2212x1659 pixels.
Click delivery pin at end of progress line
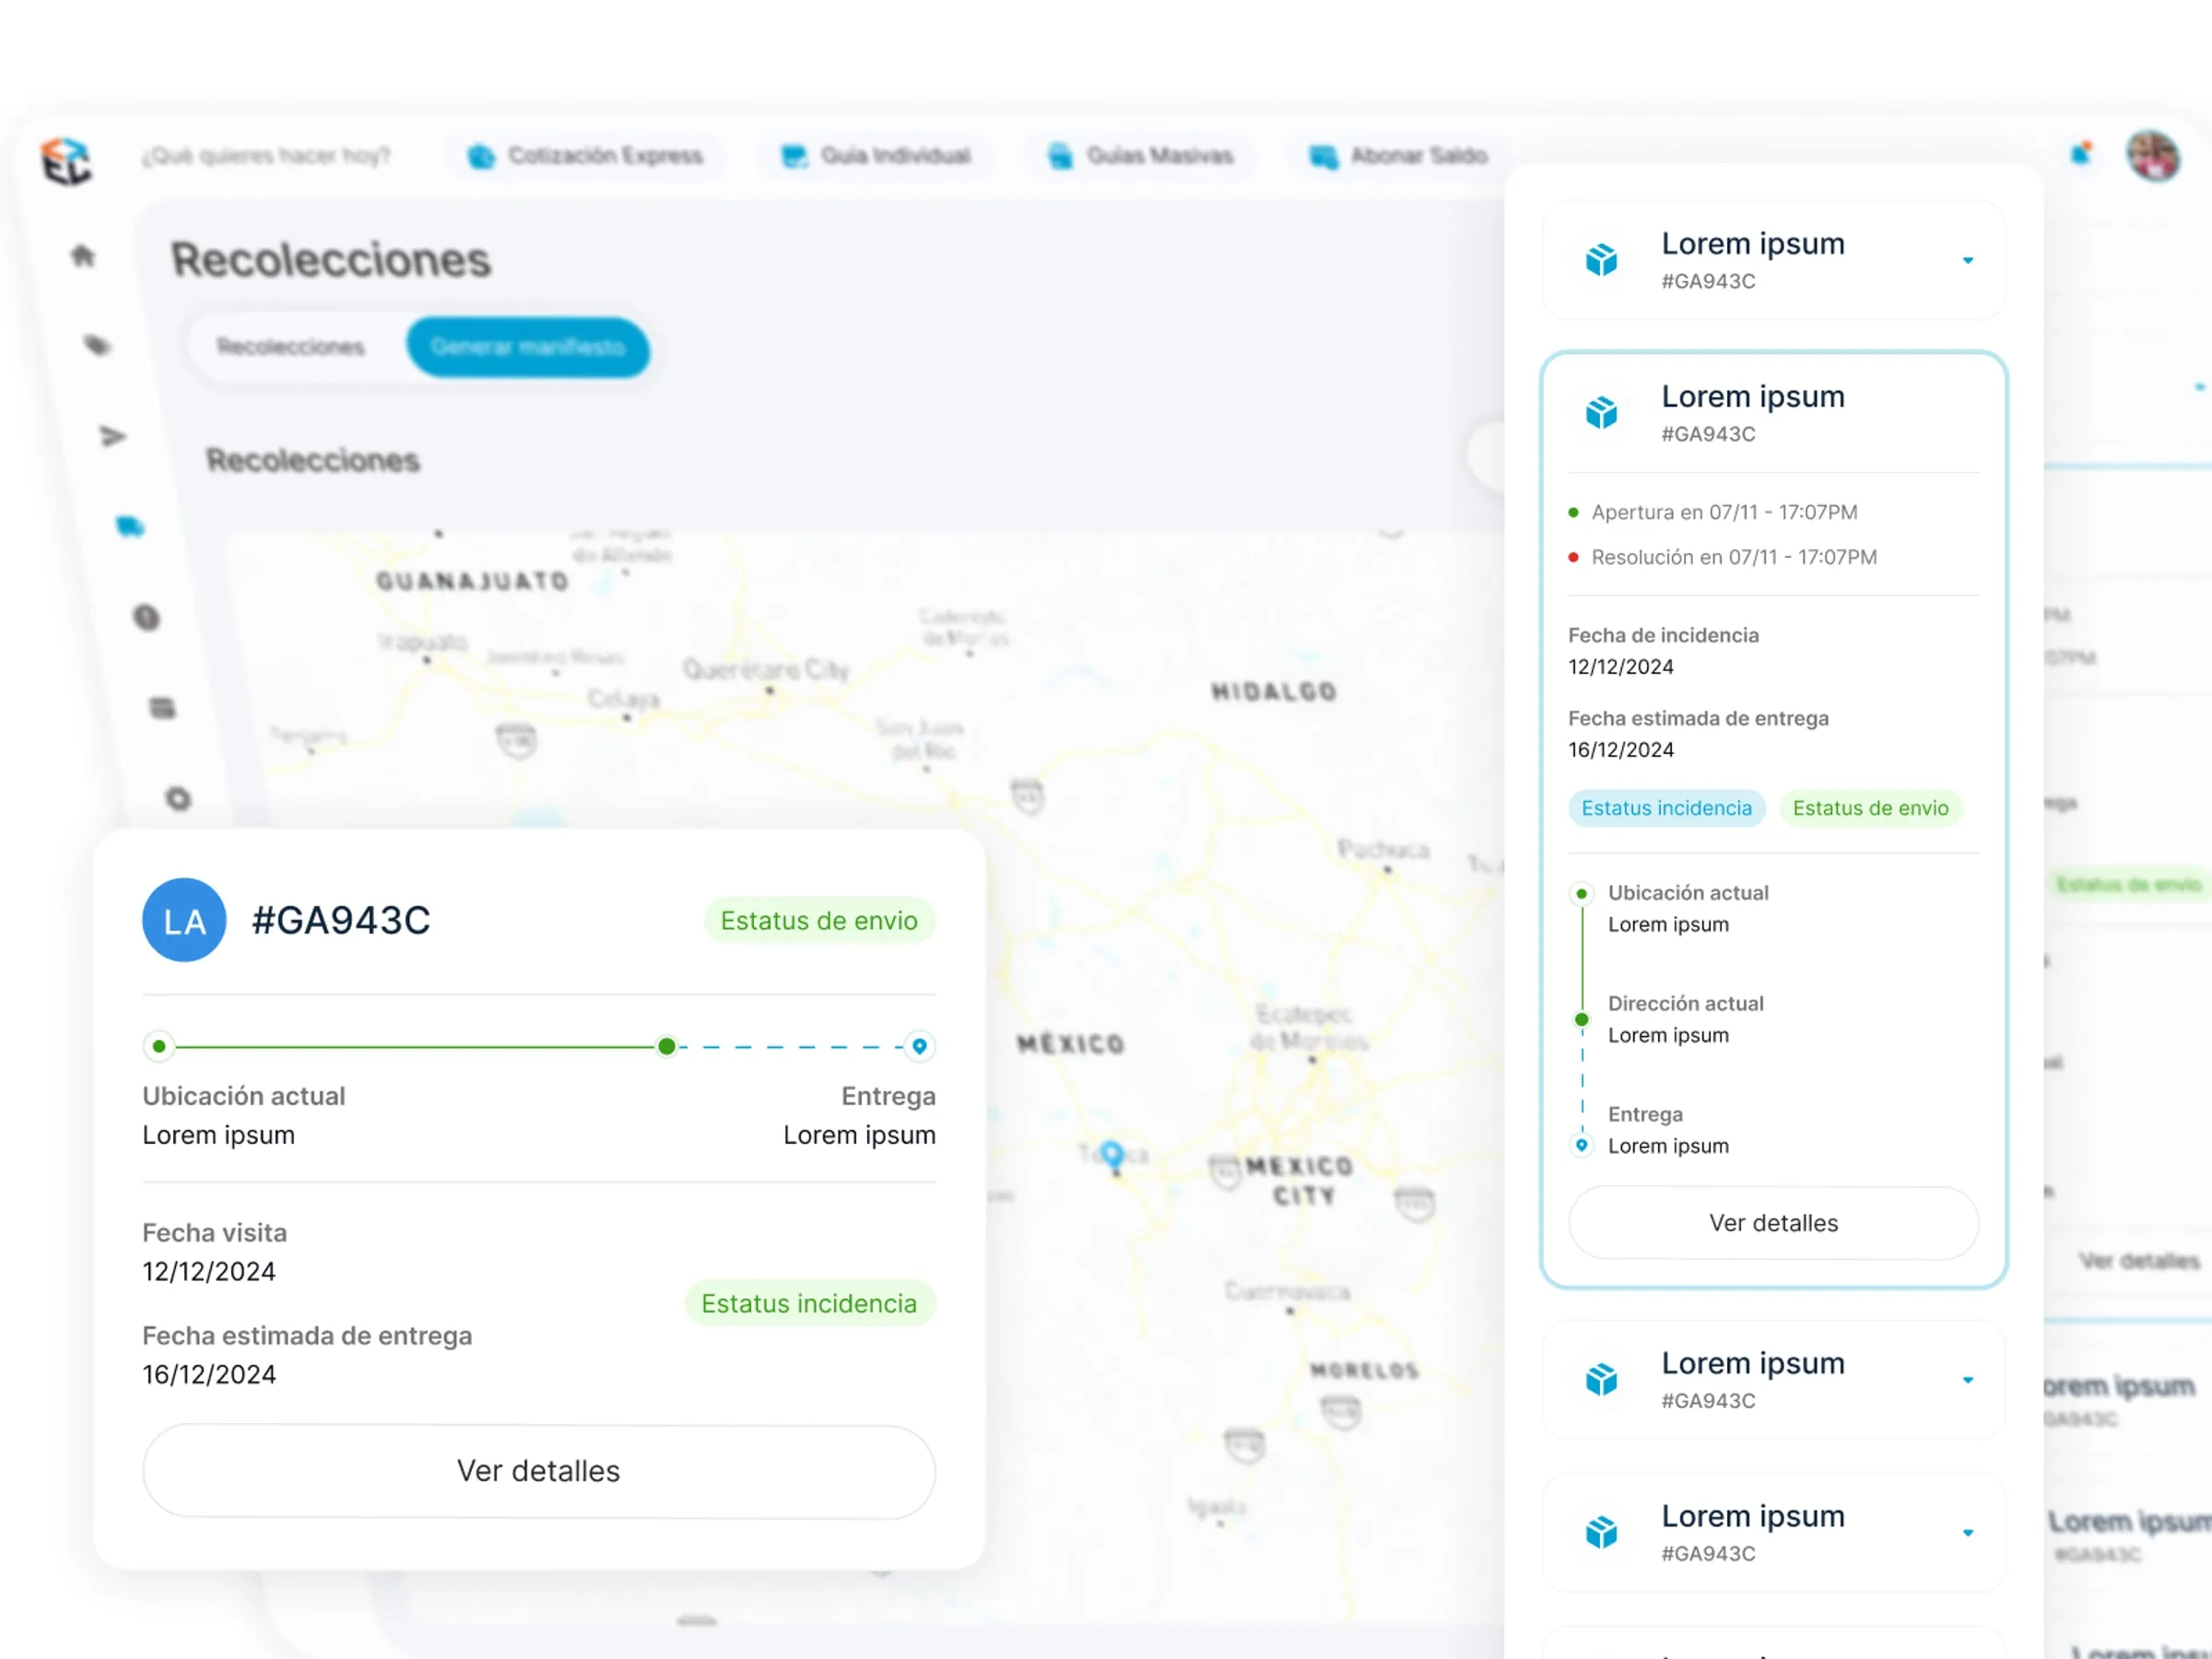[919, 1046]
